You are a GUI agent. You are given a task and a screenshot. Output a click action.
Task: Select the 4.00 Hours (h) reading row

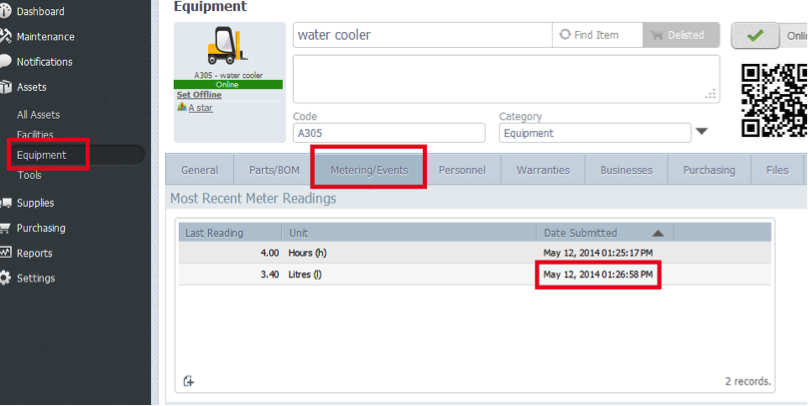[x=475, y=253]
